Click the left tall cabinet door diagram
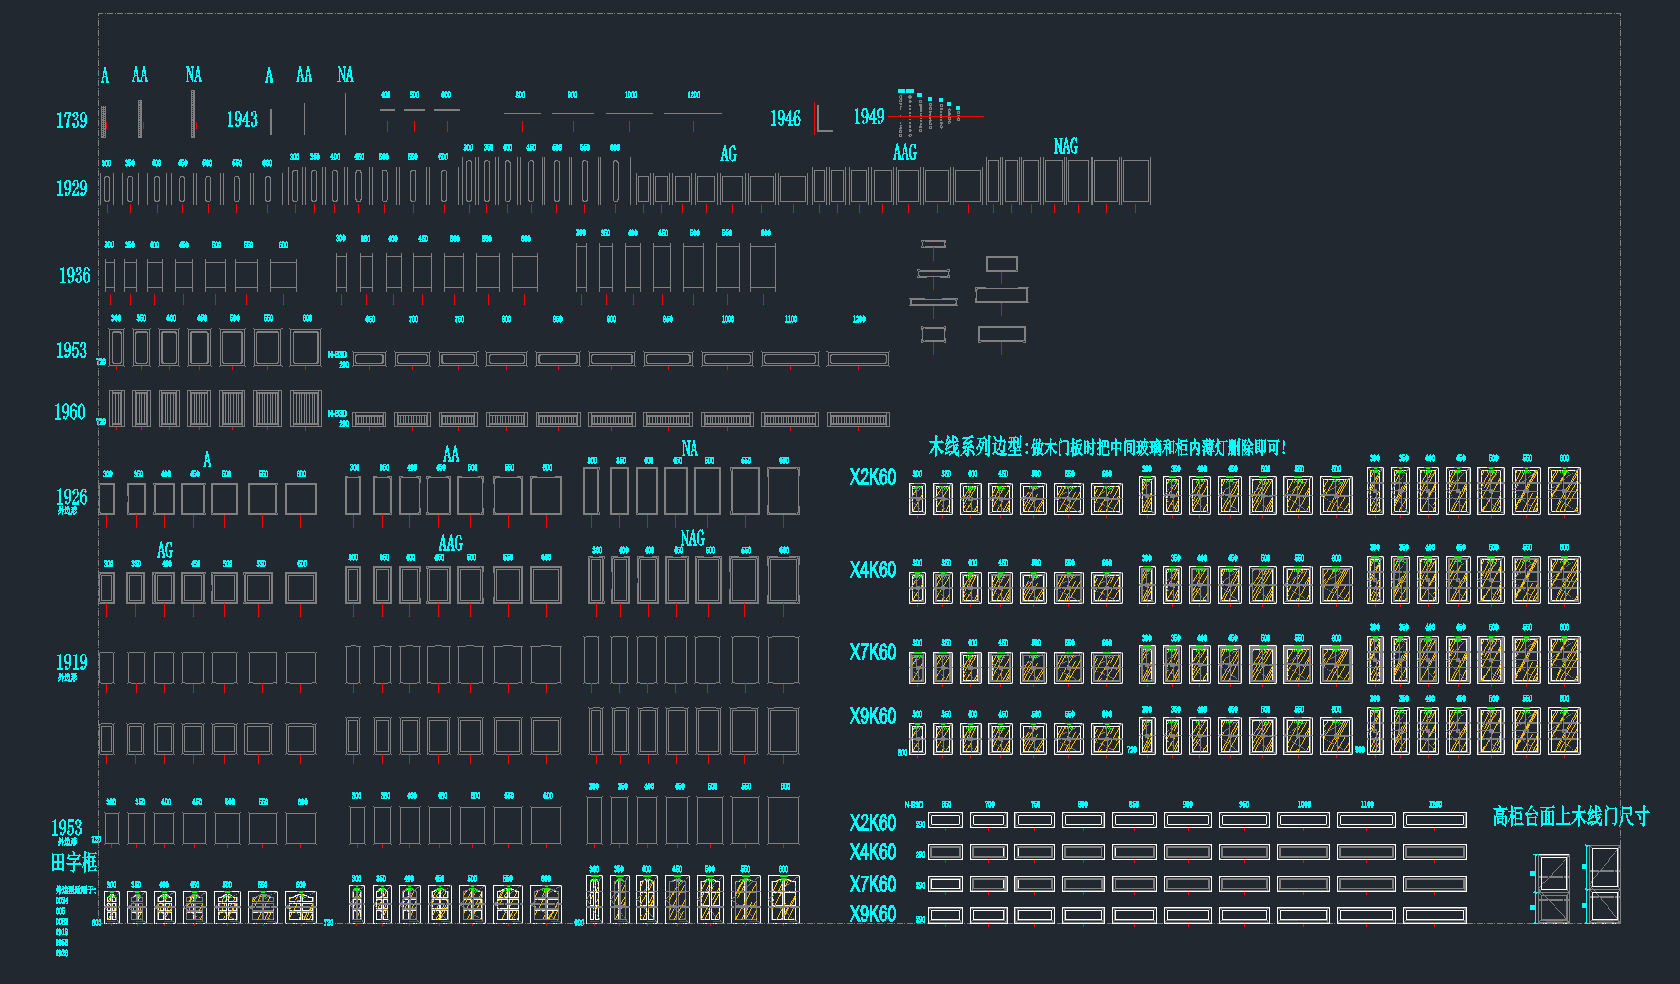This screenshot has height=984, width=1680. point(1553,887)
